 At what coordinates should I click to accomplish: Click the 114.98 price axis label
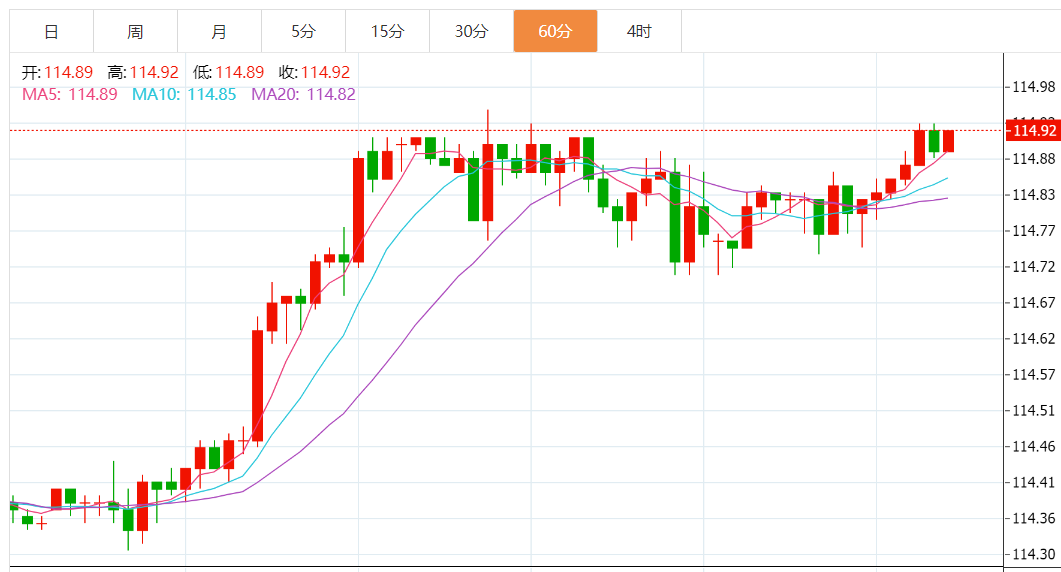pyautogui.click(x=1033, y=87)
